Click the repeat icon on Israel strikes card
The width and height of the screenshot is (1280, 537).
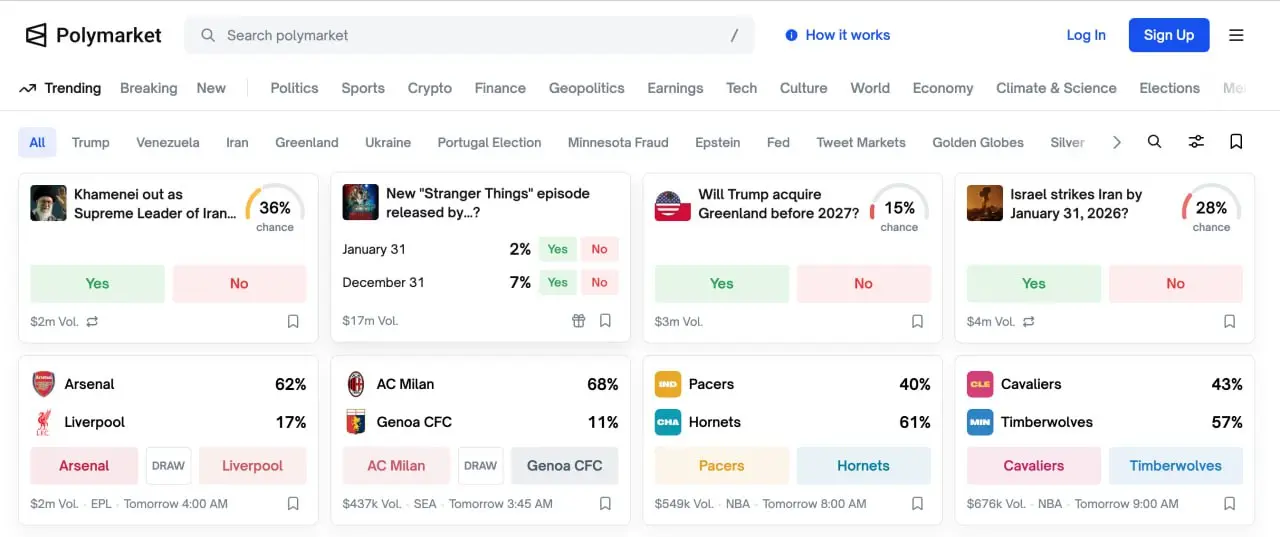[x=1028, y=322]
